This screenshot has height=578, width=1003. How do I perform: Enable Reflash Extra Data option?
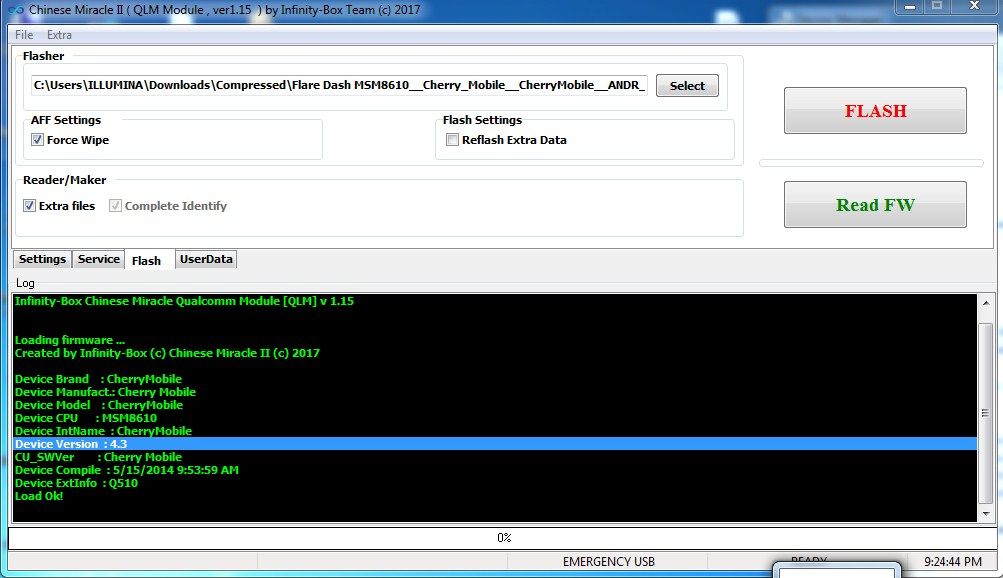click(x=453, y=140)
